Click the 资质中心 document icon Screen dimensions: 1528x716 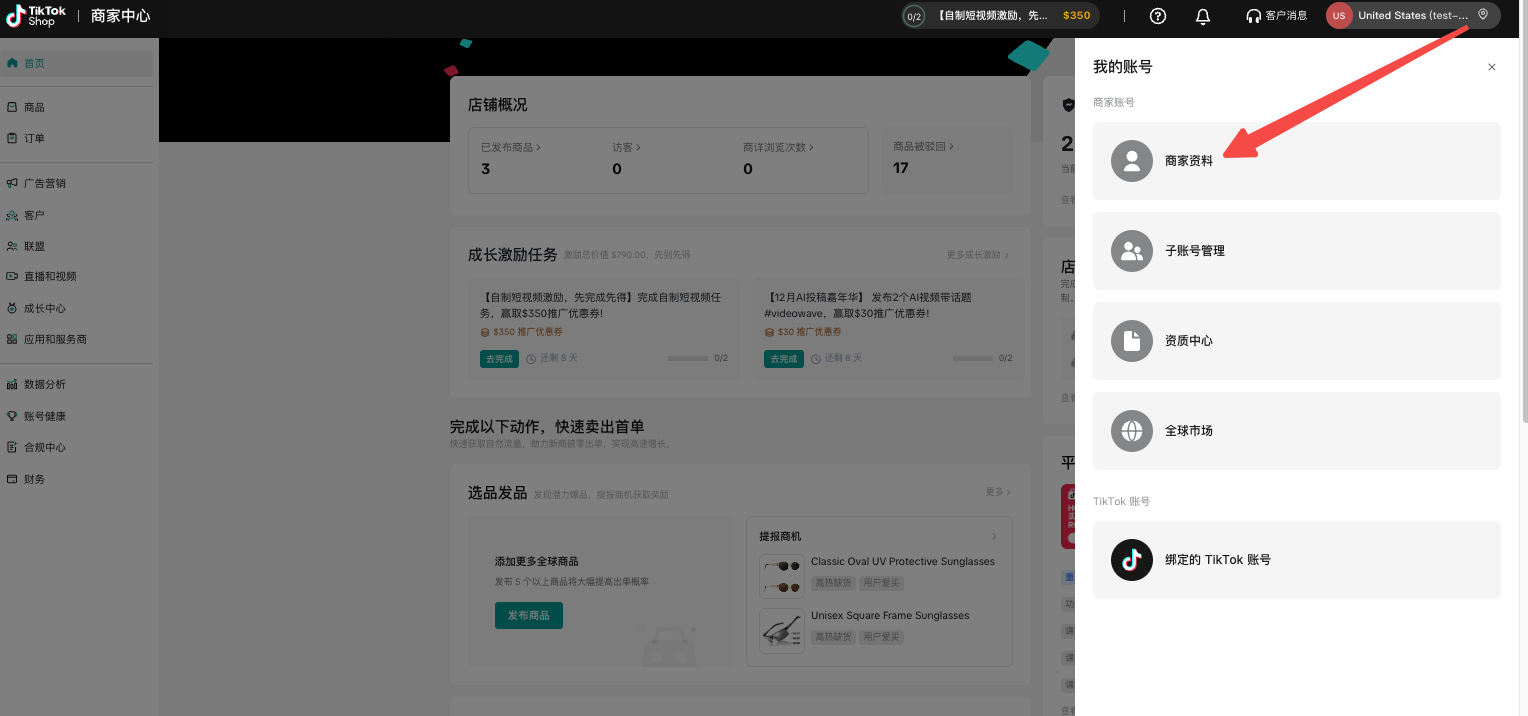click(x=1132, y=341)
